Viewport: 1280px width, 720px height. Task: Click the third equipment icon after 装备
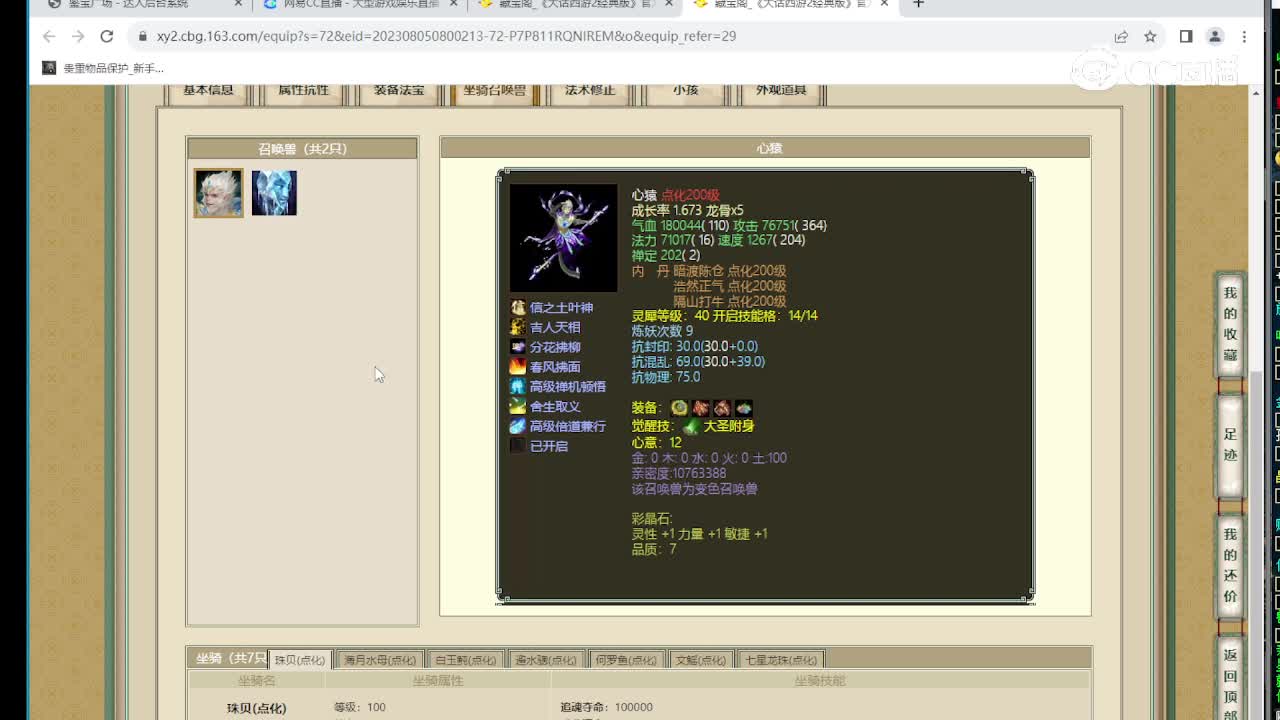(x=722, y=408)
